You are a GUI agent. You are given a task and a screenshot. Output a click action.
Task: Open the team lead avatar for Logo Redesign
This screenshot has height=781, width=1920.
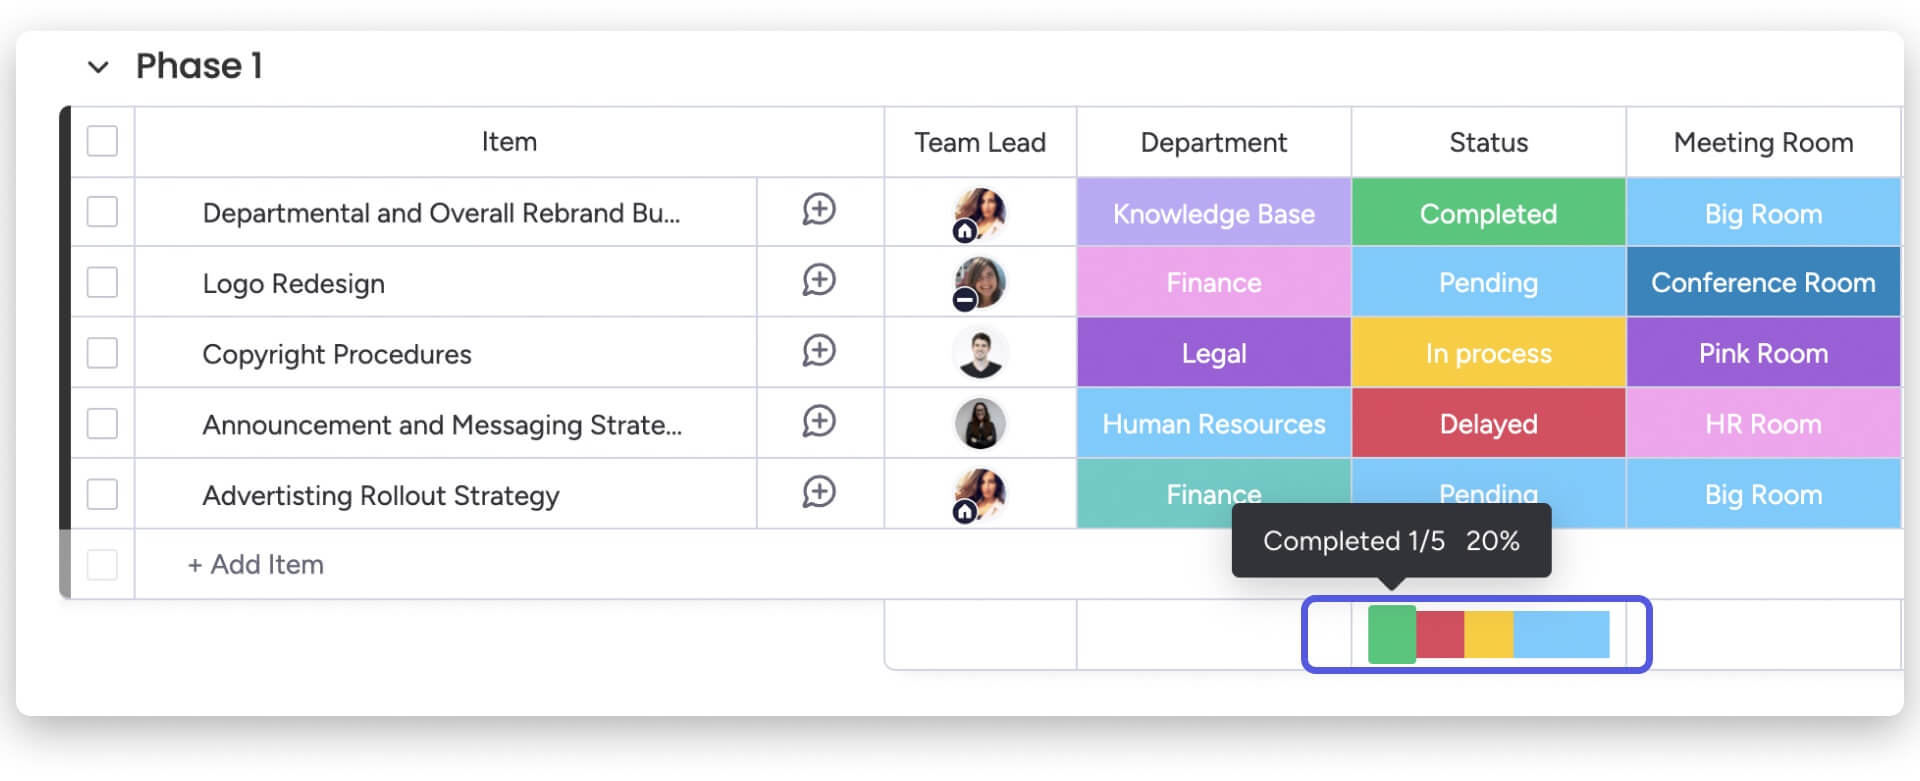click(x=979, y=283)
